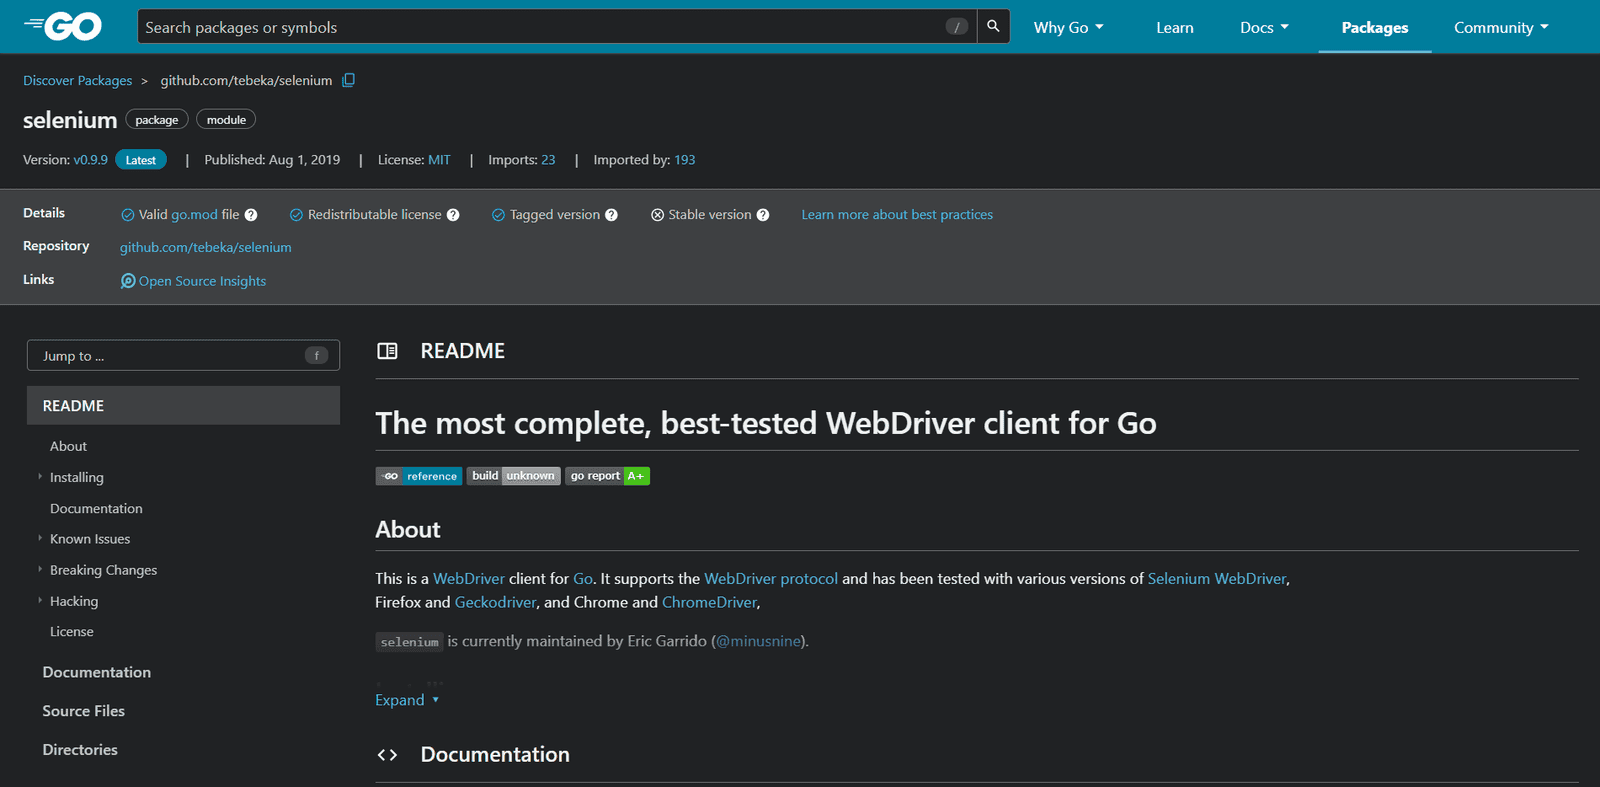Open Learn more about best practices
This screenshot has width=1600, height=787.
[x=897, y=215]
